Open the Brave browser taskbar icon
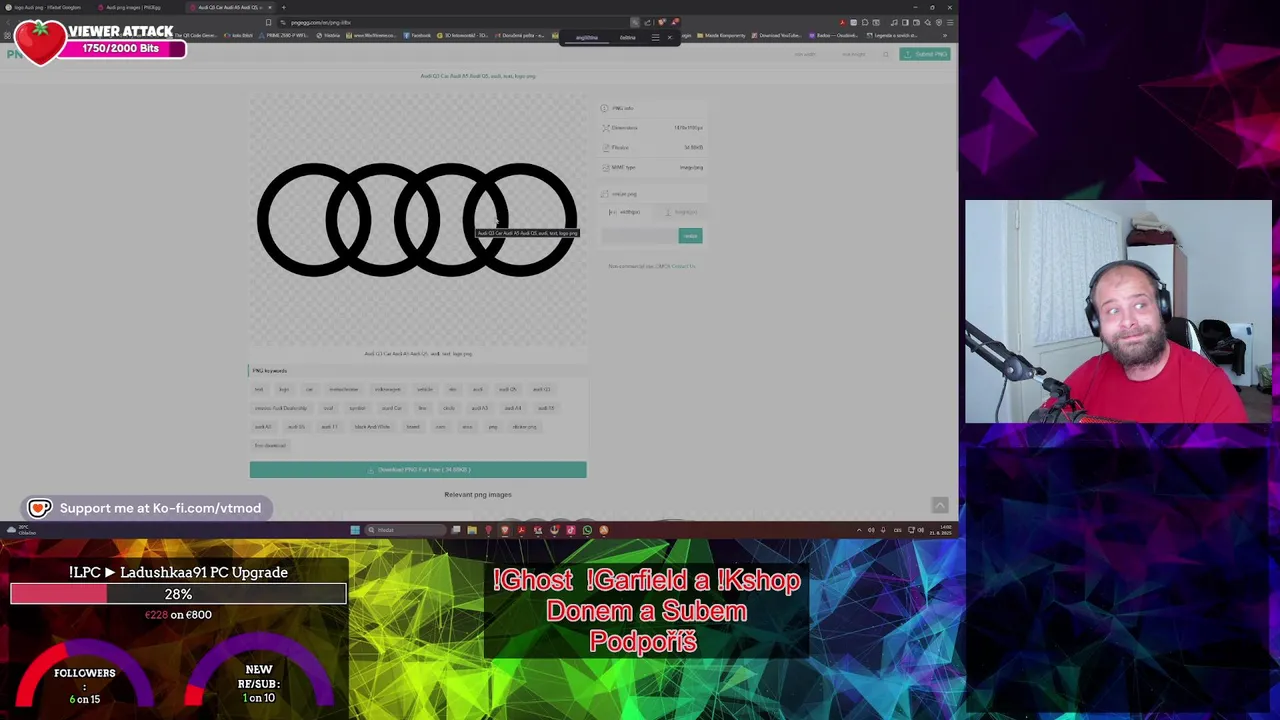 tap(505, 530)
